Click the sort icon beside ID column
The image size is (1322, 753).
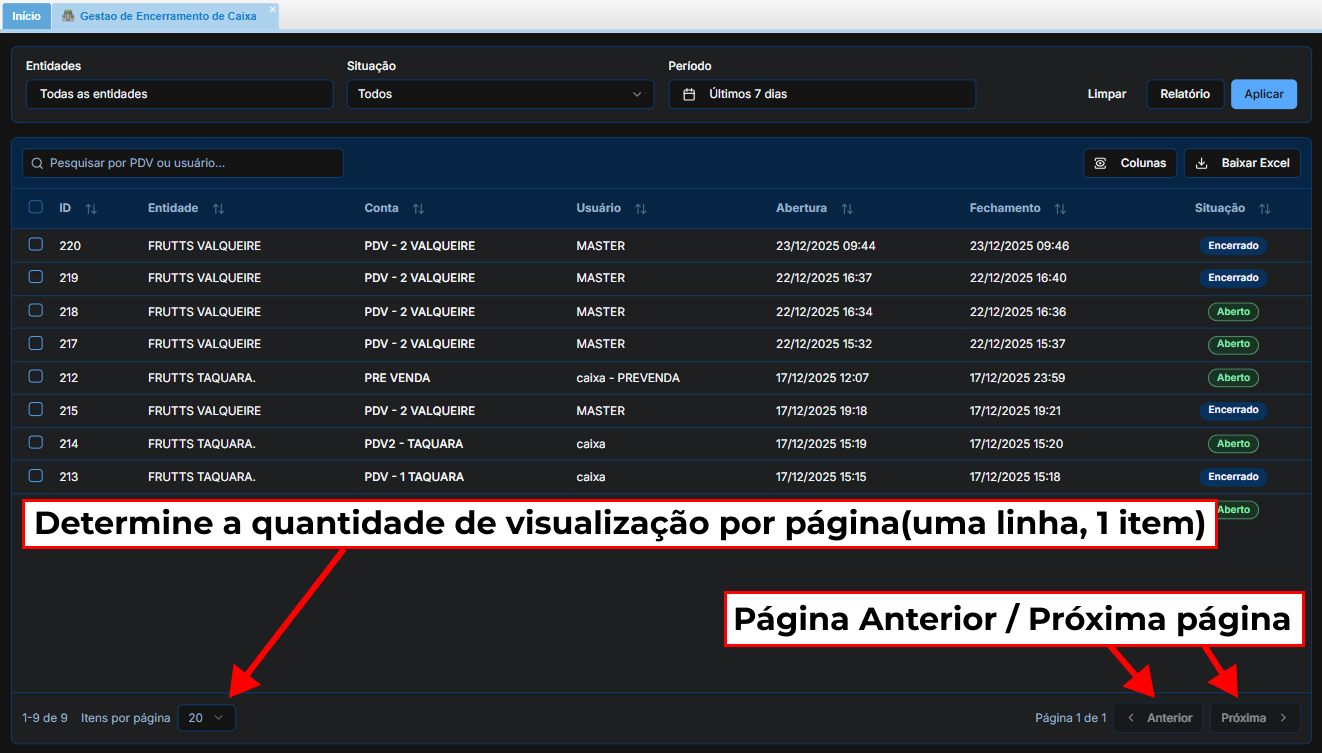[x=91, y=209]
